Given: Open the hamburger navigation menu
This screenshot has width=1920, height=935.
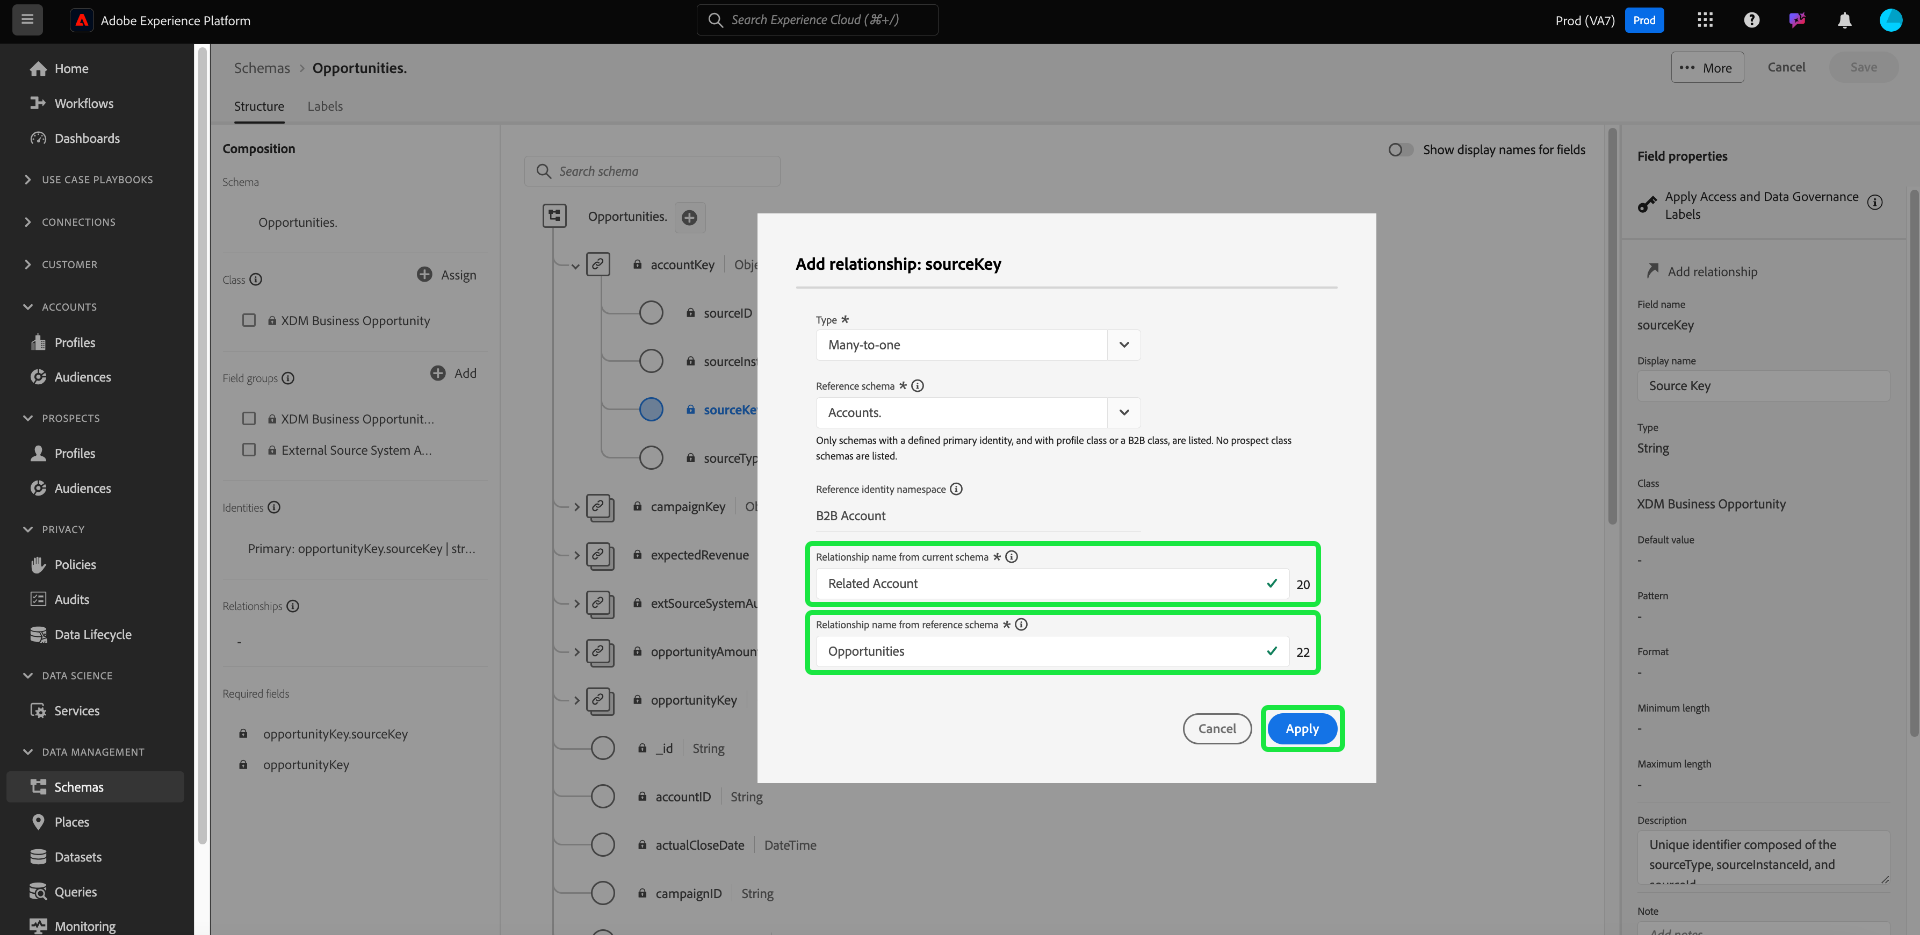Looking at the screenshot, I should click(x=27, y=20).
